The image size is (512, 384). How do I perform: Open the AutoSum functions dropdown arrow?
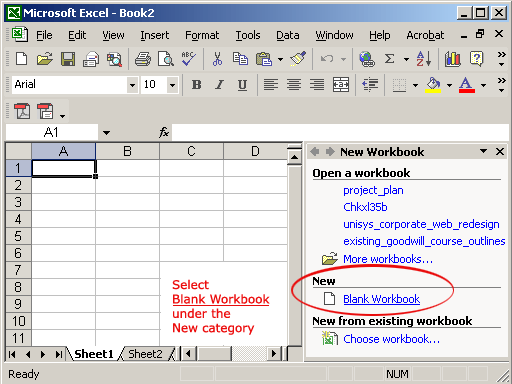point(406,59)
